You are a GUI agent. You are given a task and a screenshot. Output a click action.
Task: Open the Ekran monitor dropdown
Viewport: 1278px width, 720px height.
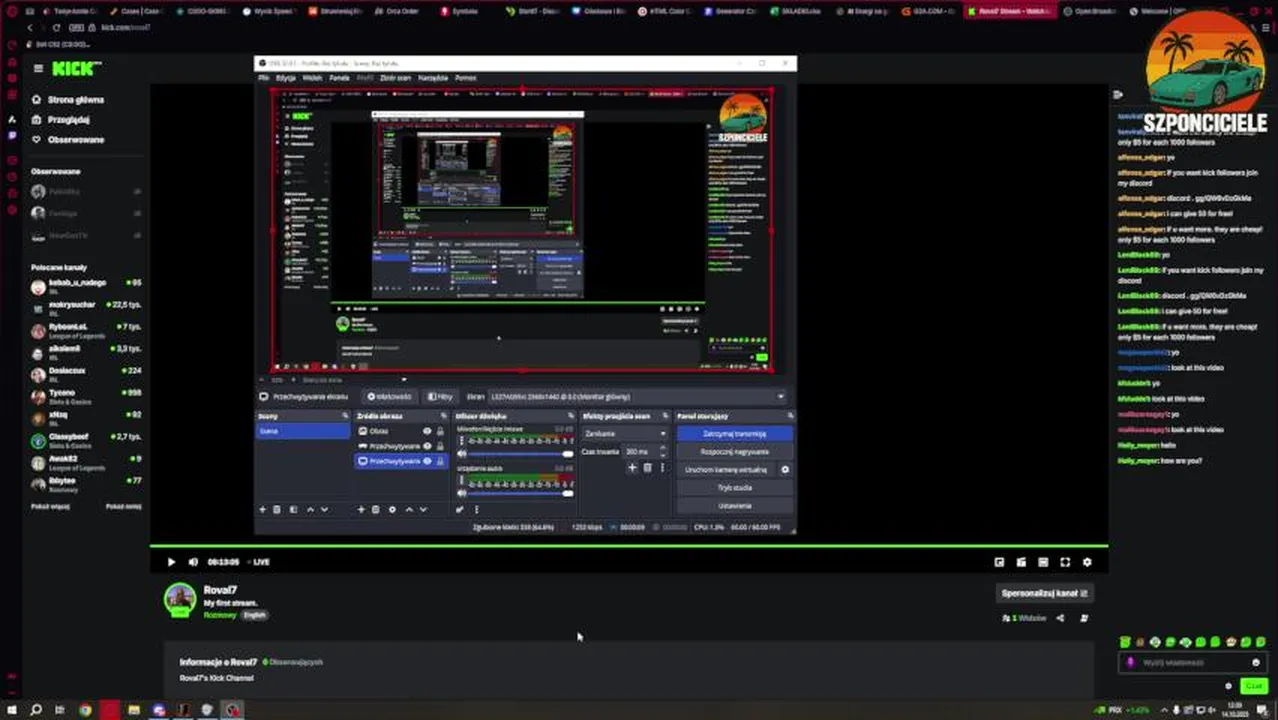pyautogui.click(x=637, y=397)
